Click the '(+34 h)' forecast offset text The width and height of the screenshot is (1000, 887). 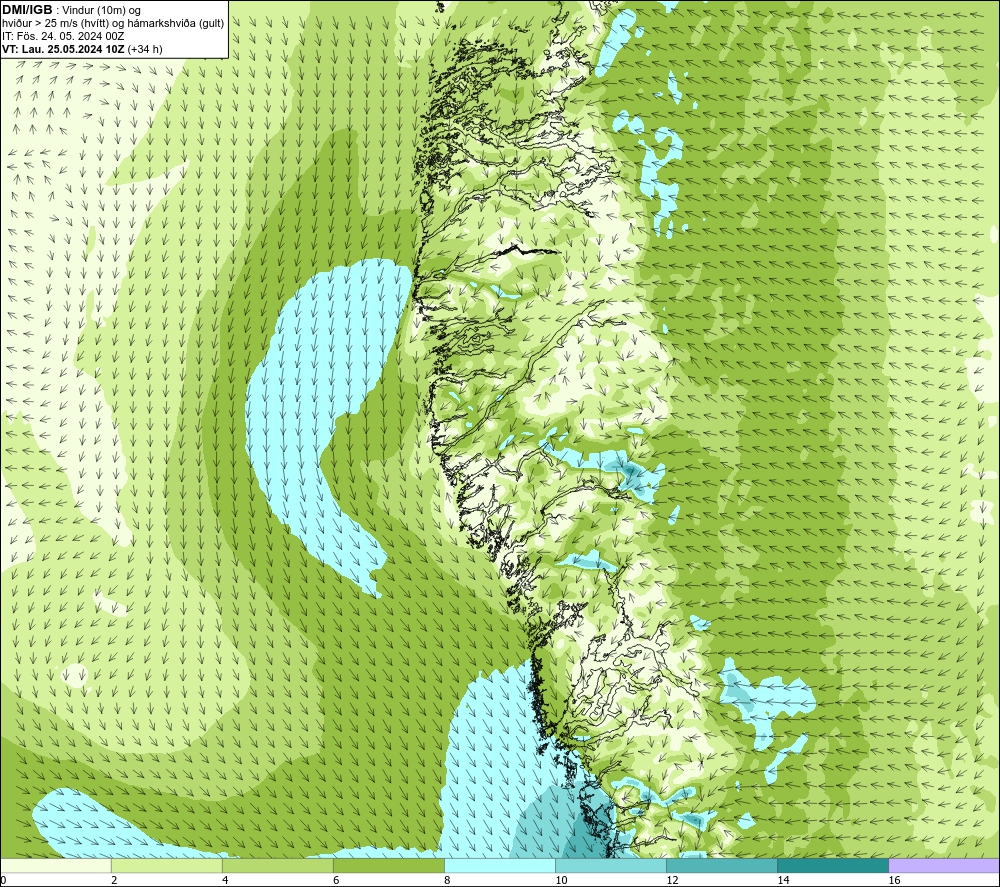click(145, 49)
